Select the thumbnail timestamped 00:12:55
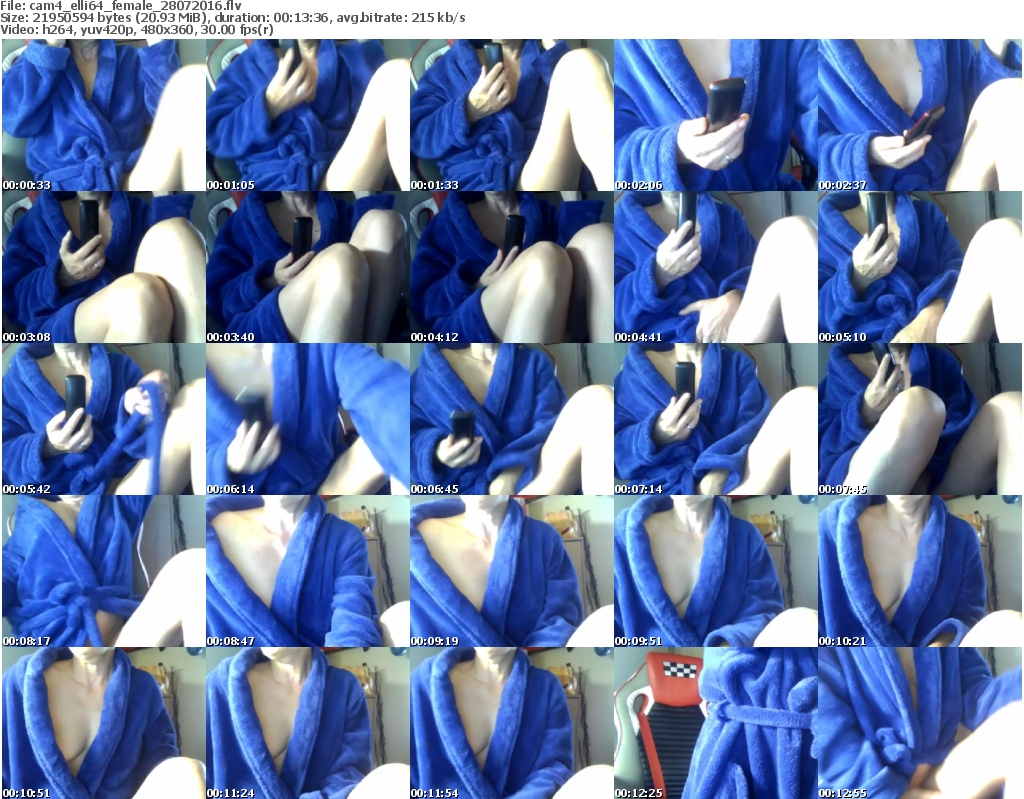Viewport: 1024px width, 799px height. (x=920, y=723)
